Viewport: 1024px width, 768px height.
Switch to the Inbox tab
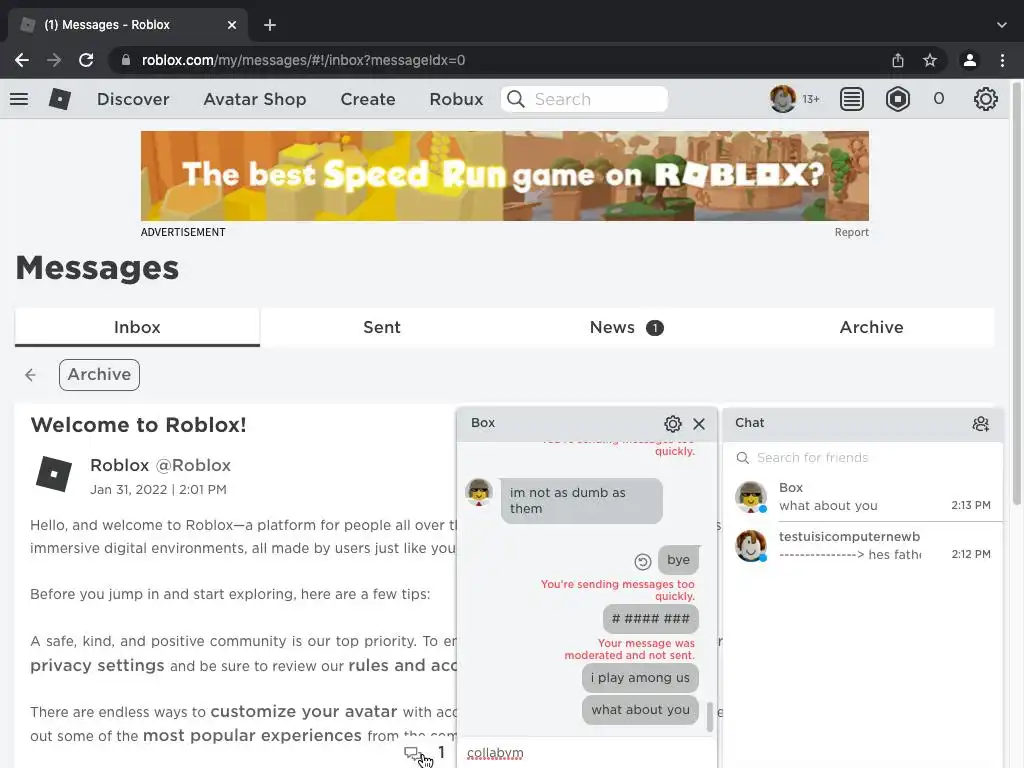137,327
